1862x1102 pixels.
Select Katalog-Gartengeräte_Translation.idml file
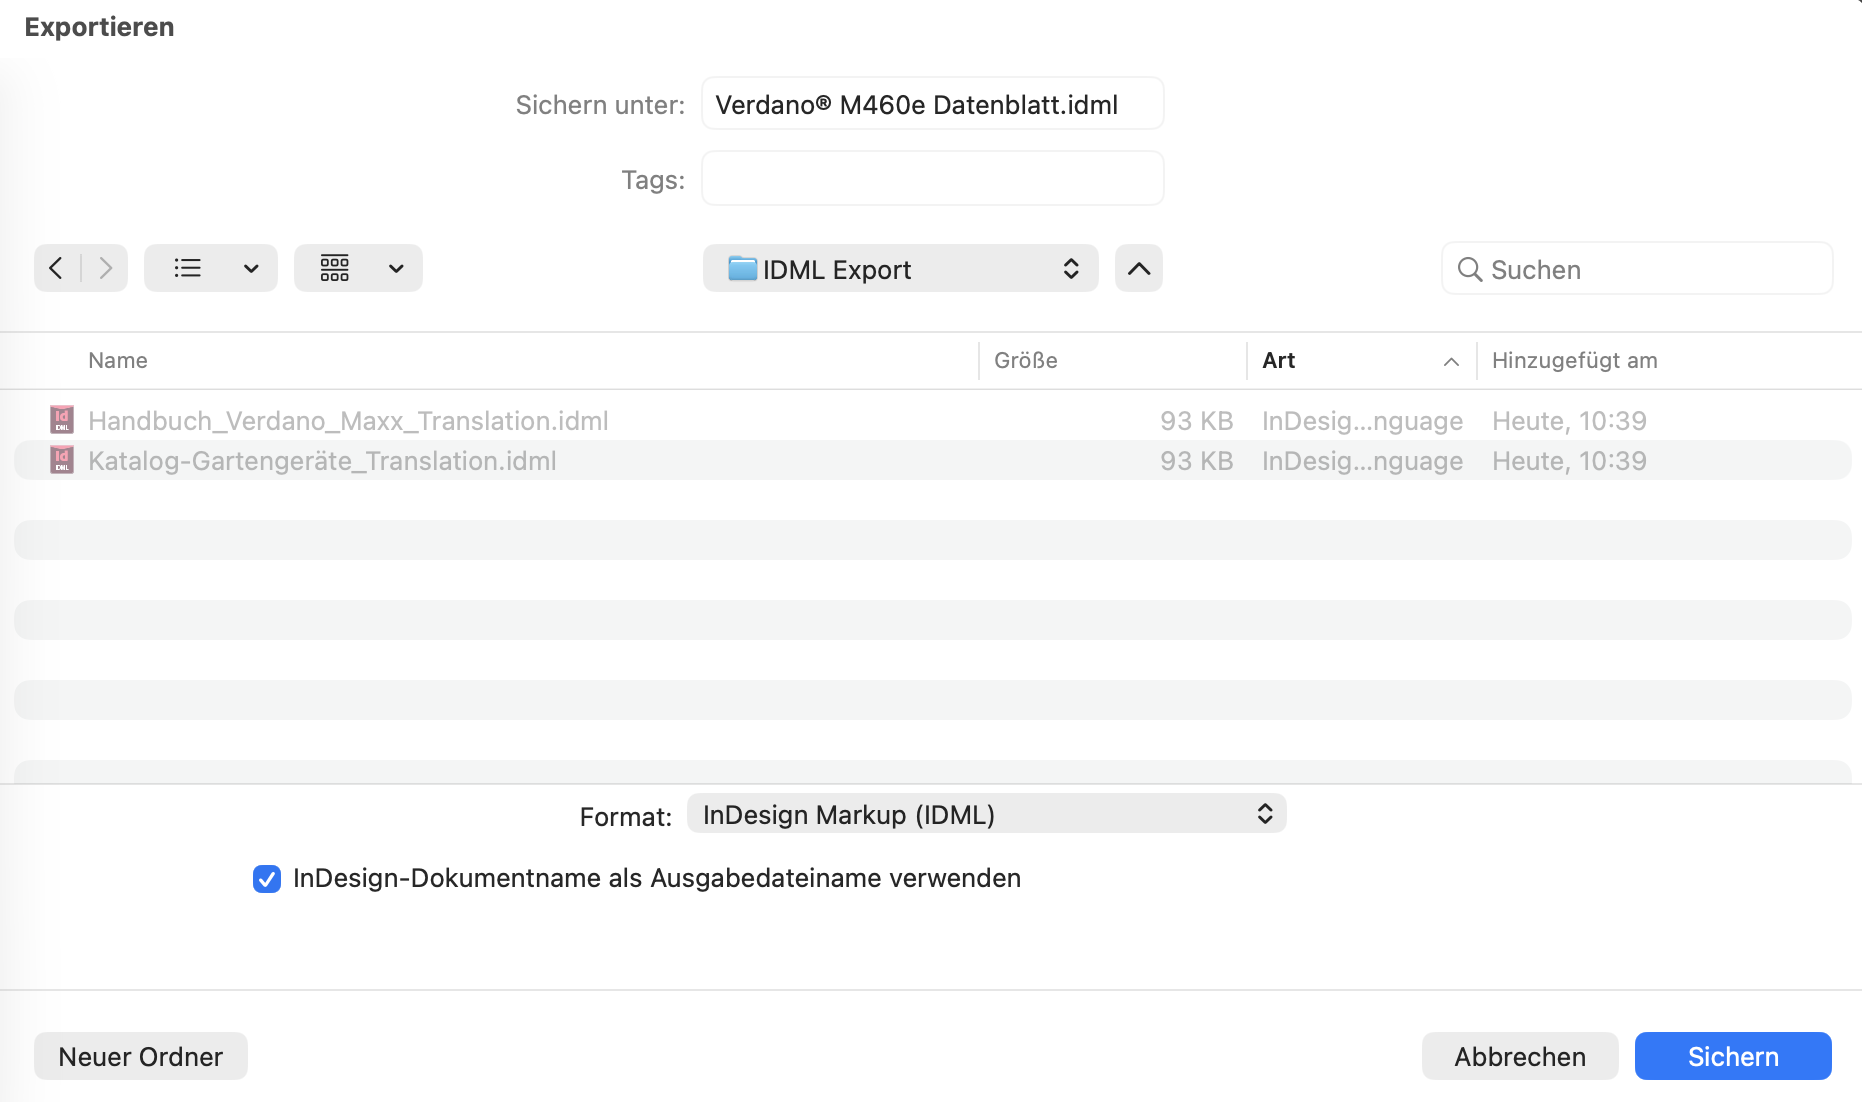coord(931,461)
